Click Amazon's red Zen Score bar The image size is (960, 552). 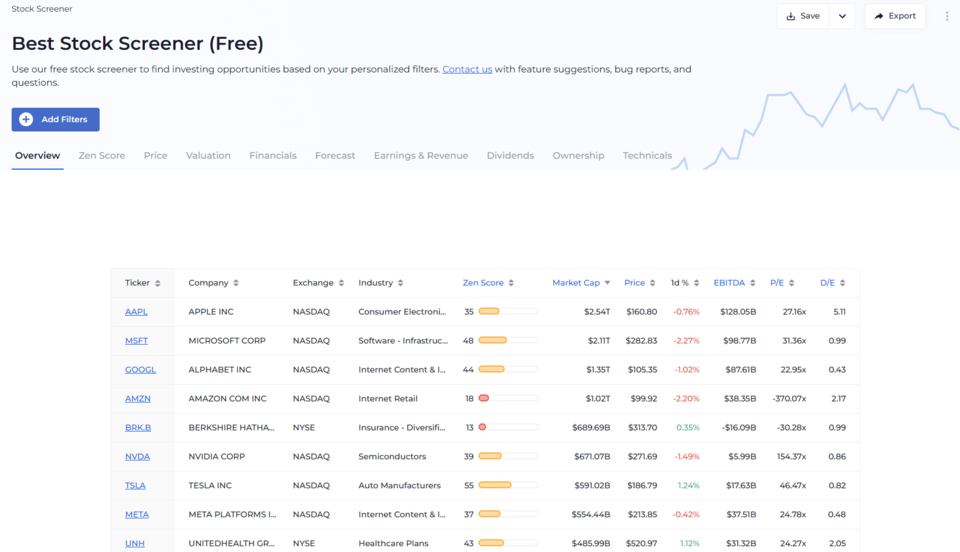click(508, 398)
